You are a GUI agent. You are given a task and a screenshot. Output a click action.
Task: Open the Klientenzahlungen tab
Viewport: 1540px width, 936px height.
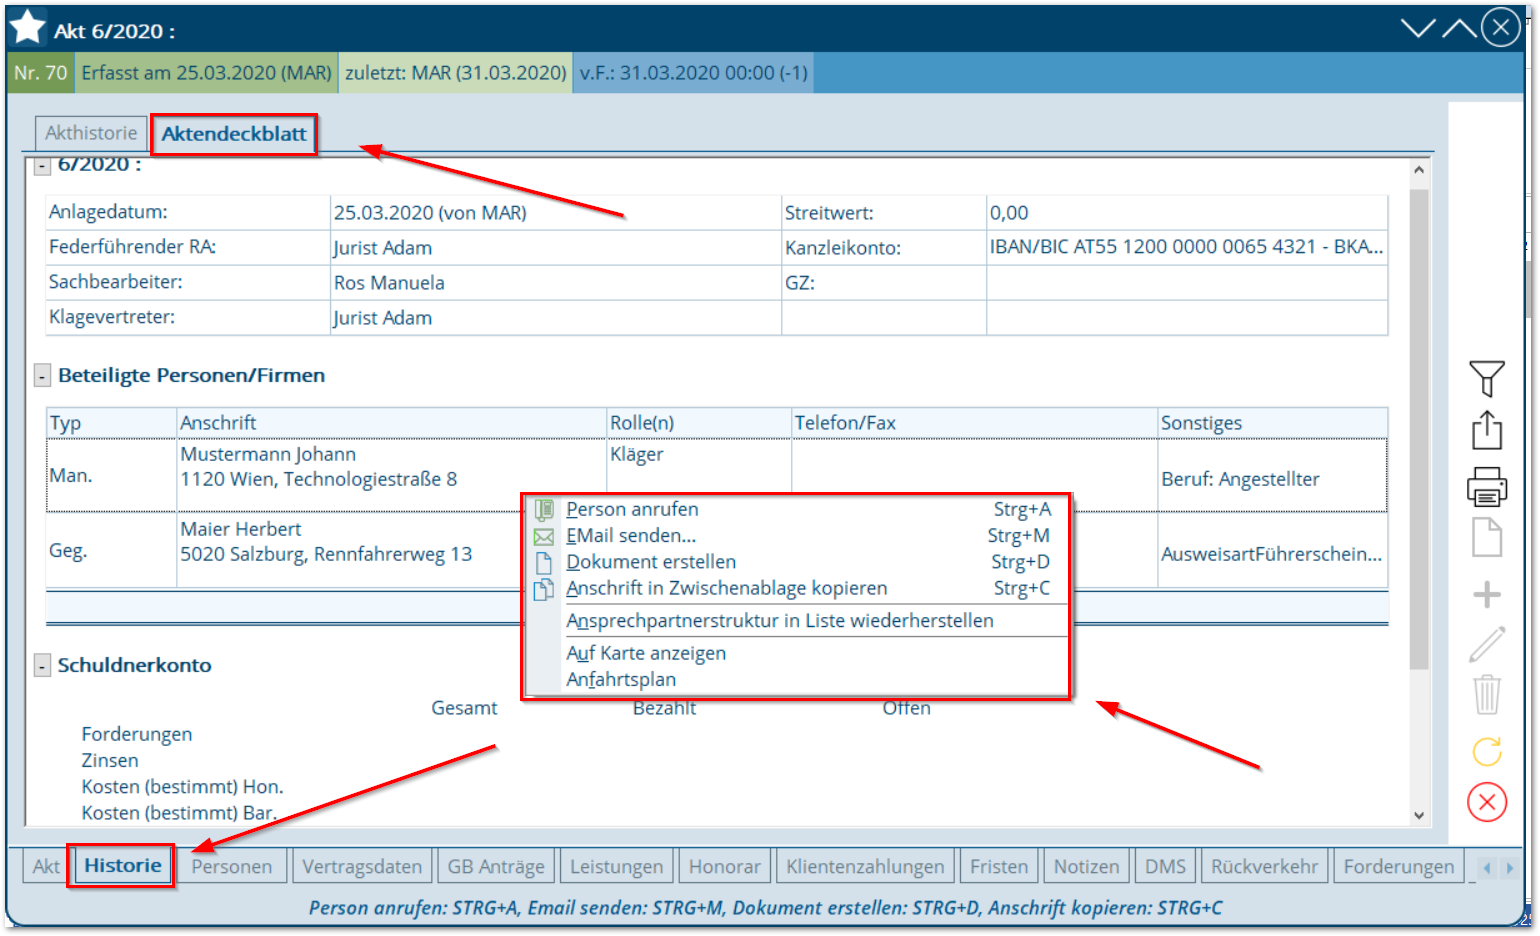[865, 866]
